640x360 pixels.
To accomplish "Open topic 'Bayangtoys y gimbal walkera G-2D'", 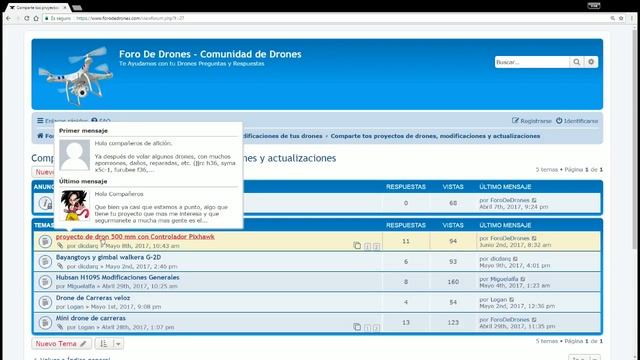I will click(108, 257).
